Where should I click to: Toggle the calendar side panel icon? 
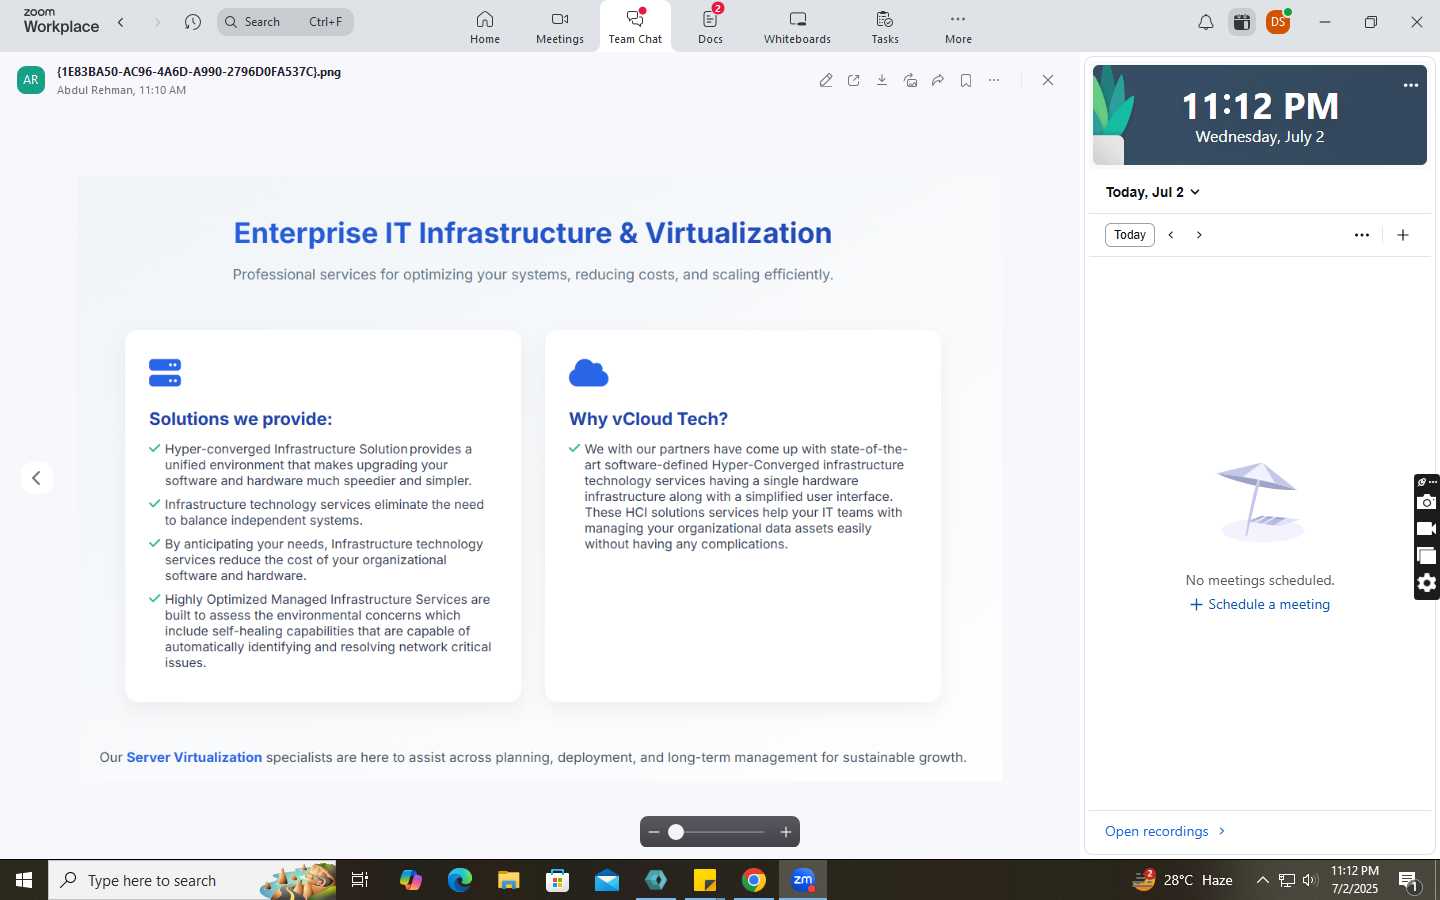[x=1242, y=22]
